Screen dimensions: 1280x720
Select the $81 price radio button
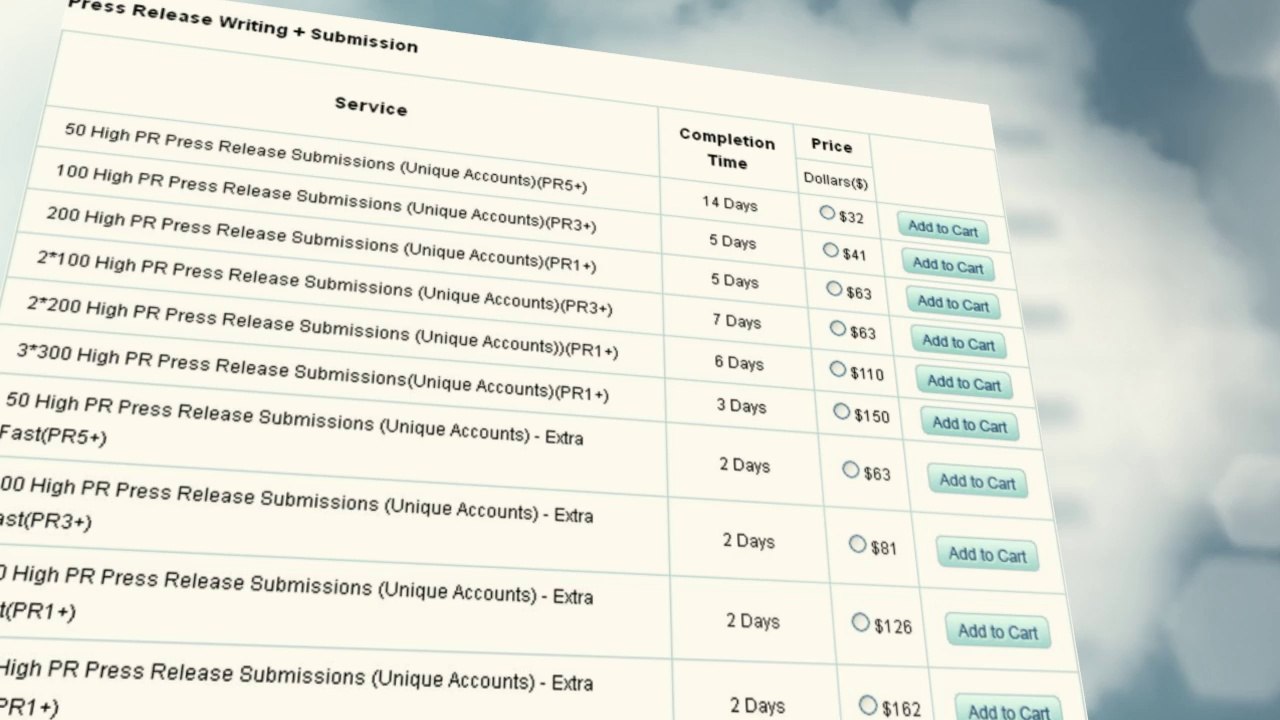pyautogui.click(x=858, y=544)
